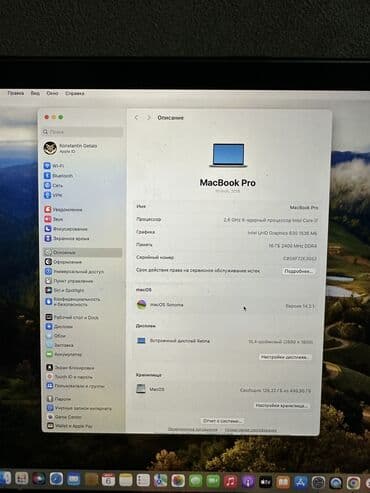Open Calendar in the Dock

[x=108, y=480]
